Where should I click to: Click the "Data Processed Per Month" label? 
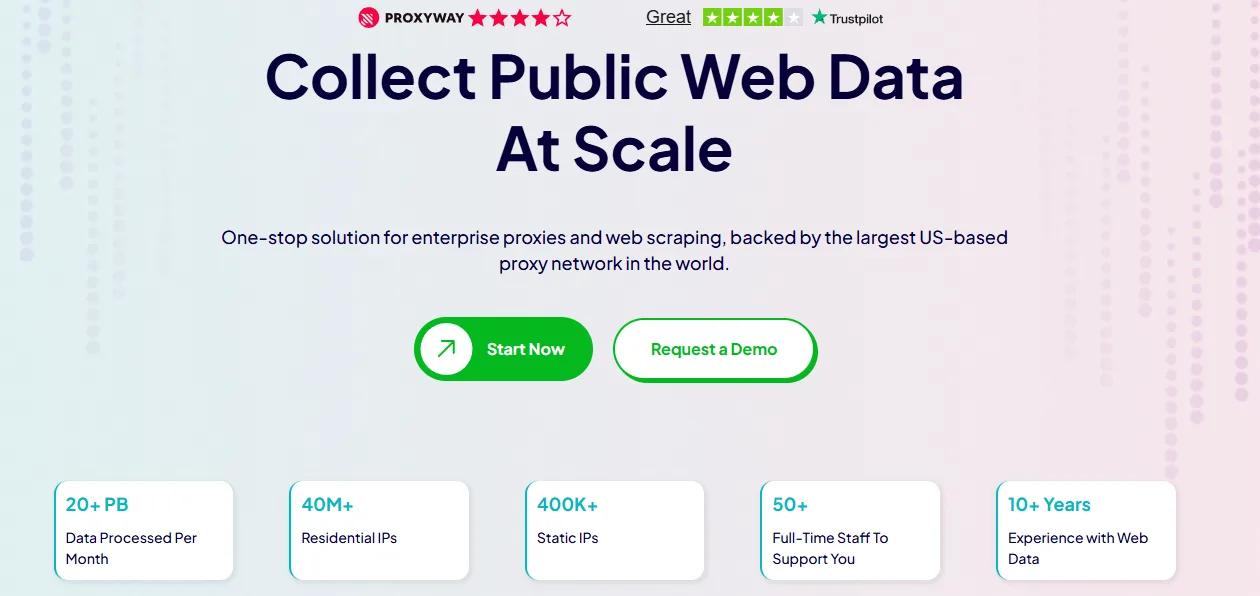(x=131, y=548)
